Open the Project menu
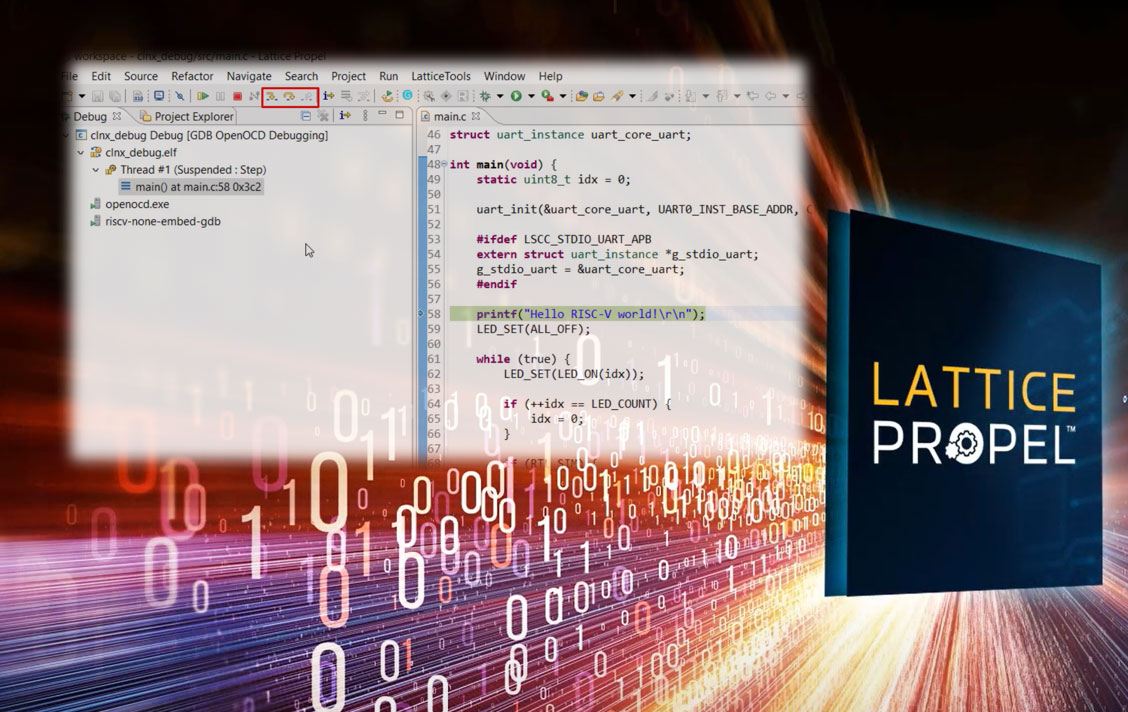1128x712 pixels. [348, 76]
